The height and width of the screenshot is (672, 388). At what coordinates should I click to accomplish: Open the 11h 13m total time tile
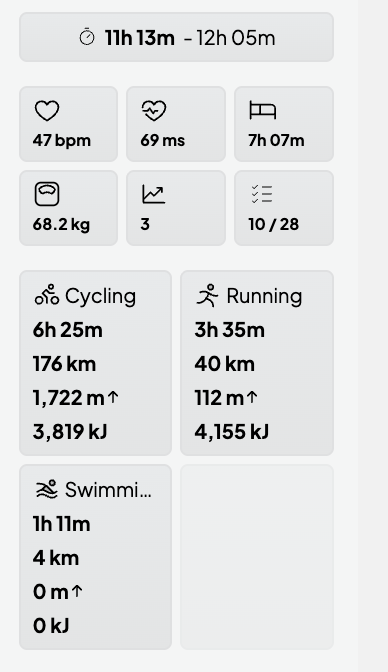[x=176, y=37]
